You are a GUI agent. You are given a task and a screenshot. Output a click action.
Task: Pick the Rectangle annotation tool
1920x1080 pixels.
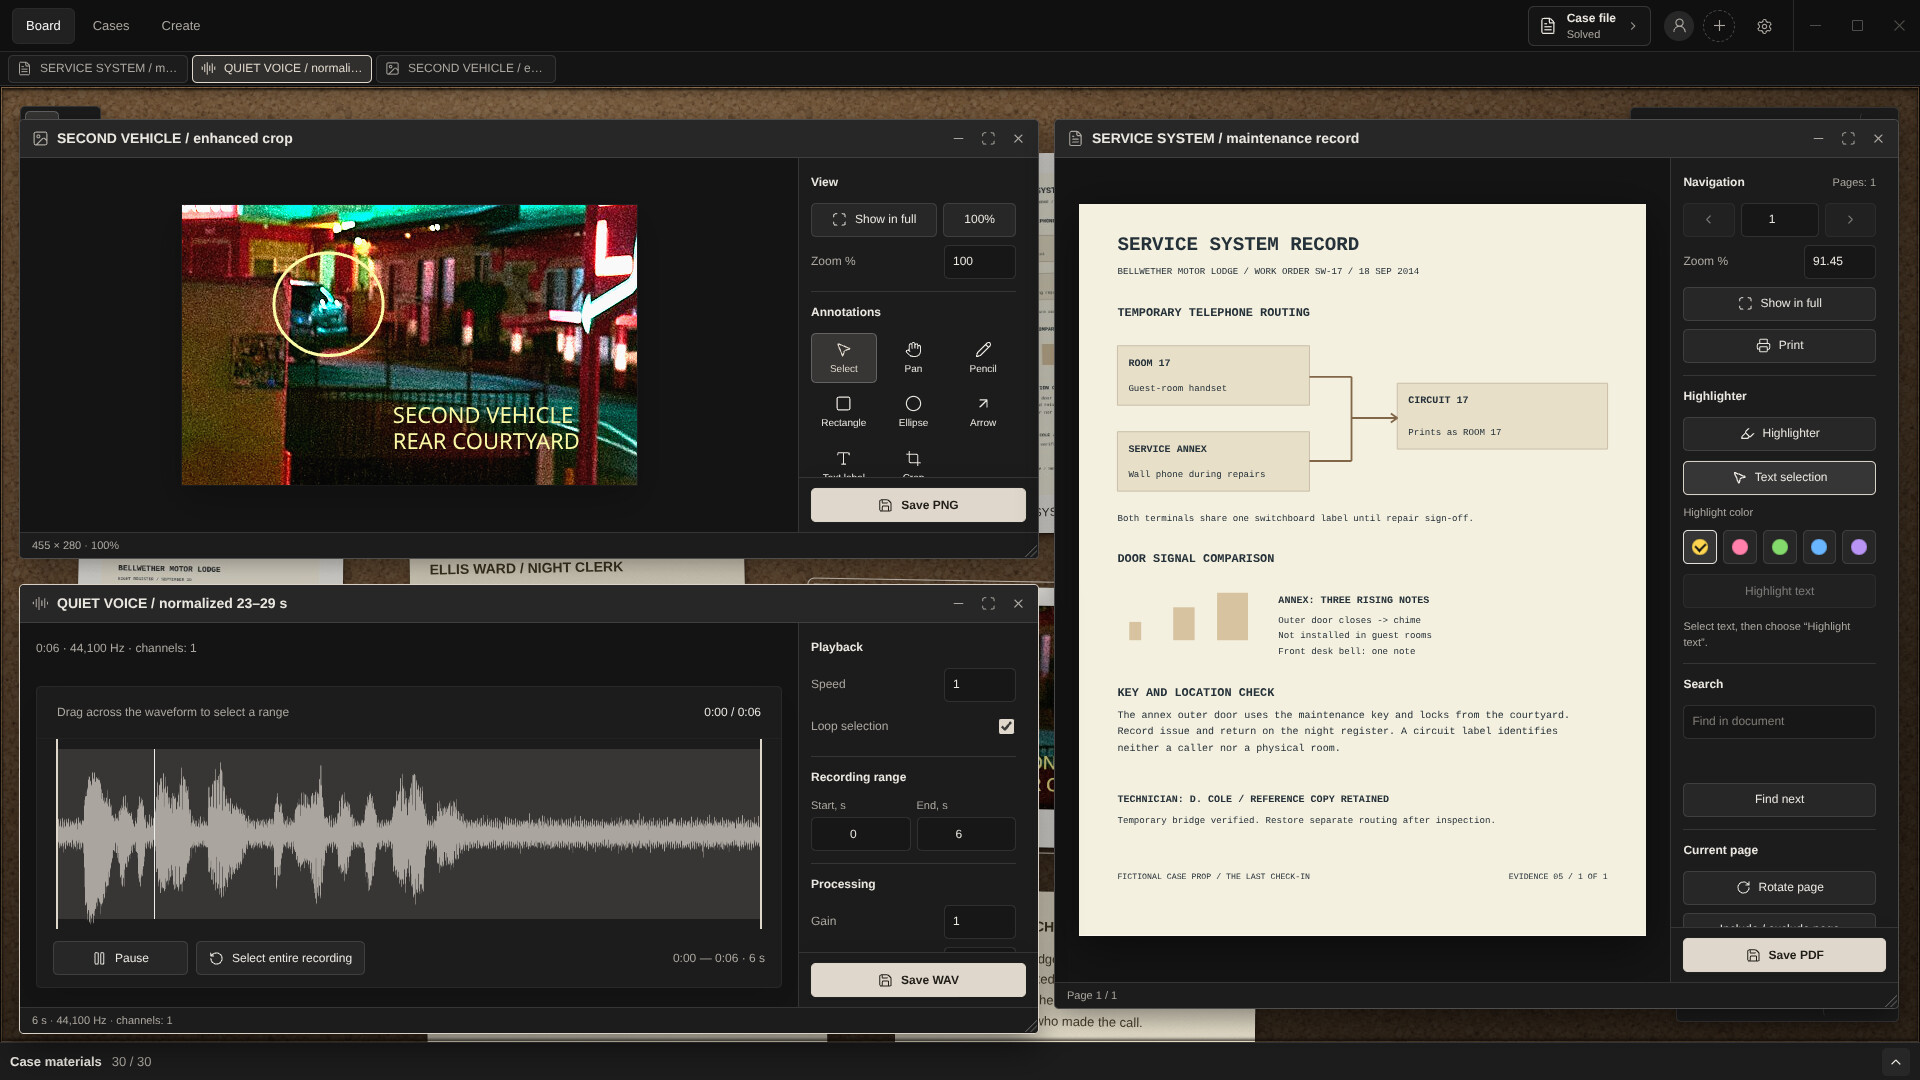pyautogui.click(x=843, y=411)
